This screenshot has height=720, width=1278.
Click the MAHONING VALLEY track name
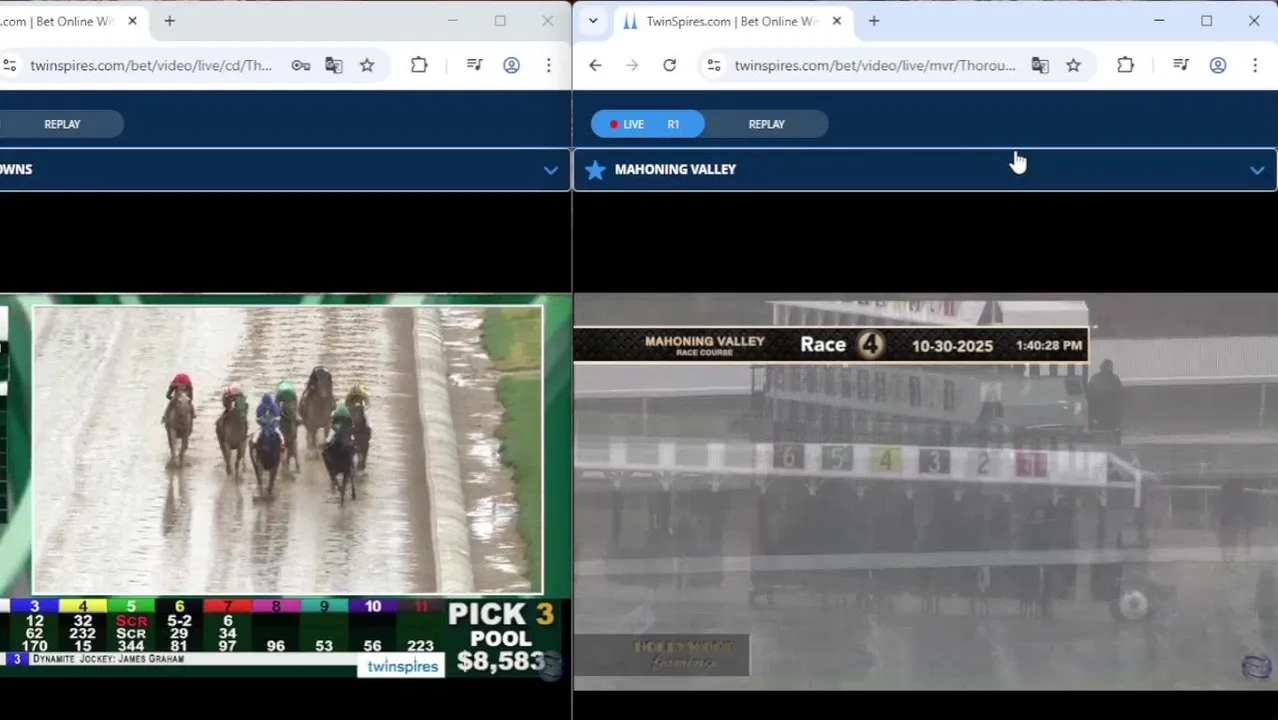(x=675, y=170)
